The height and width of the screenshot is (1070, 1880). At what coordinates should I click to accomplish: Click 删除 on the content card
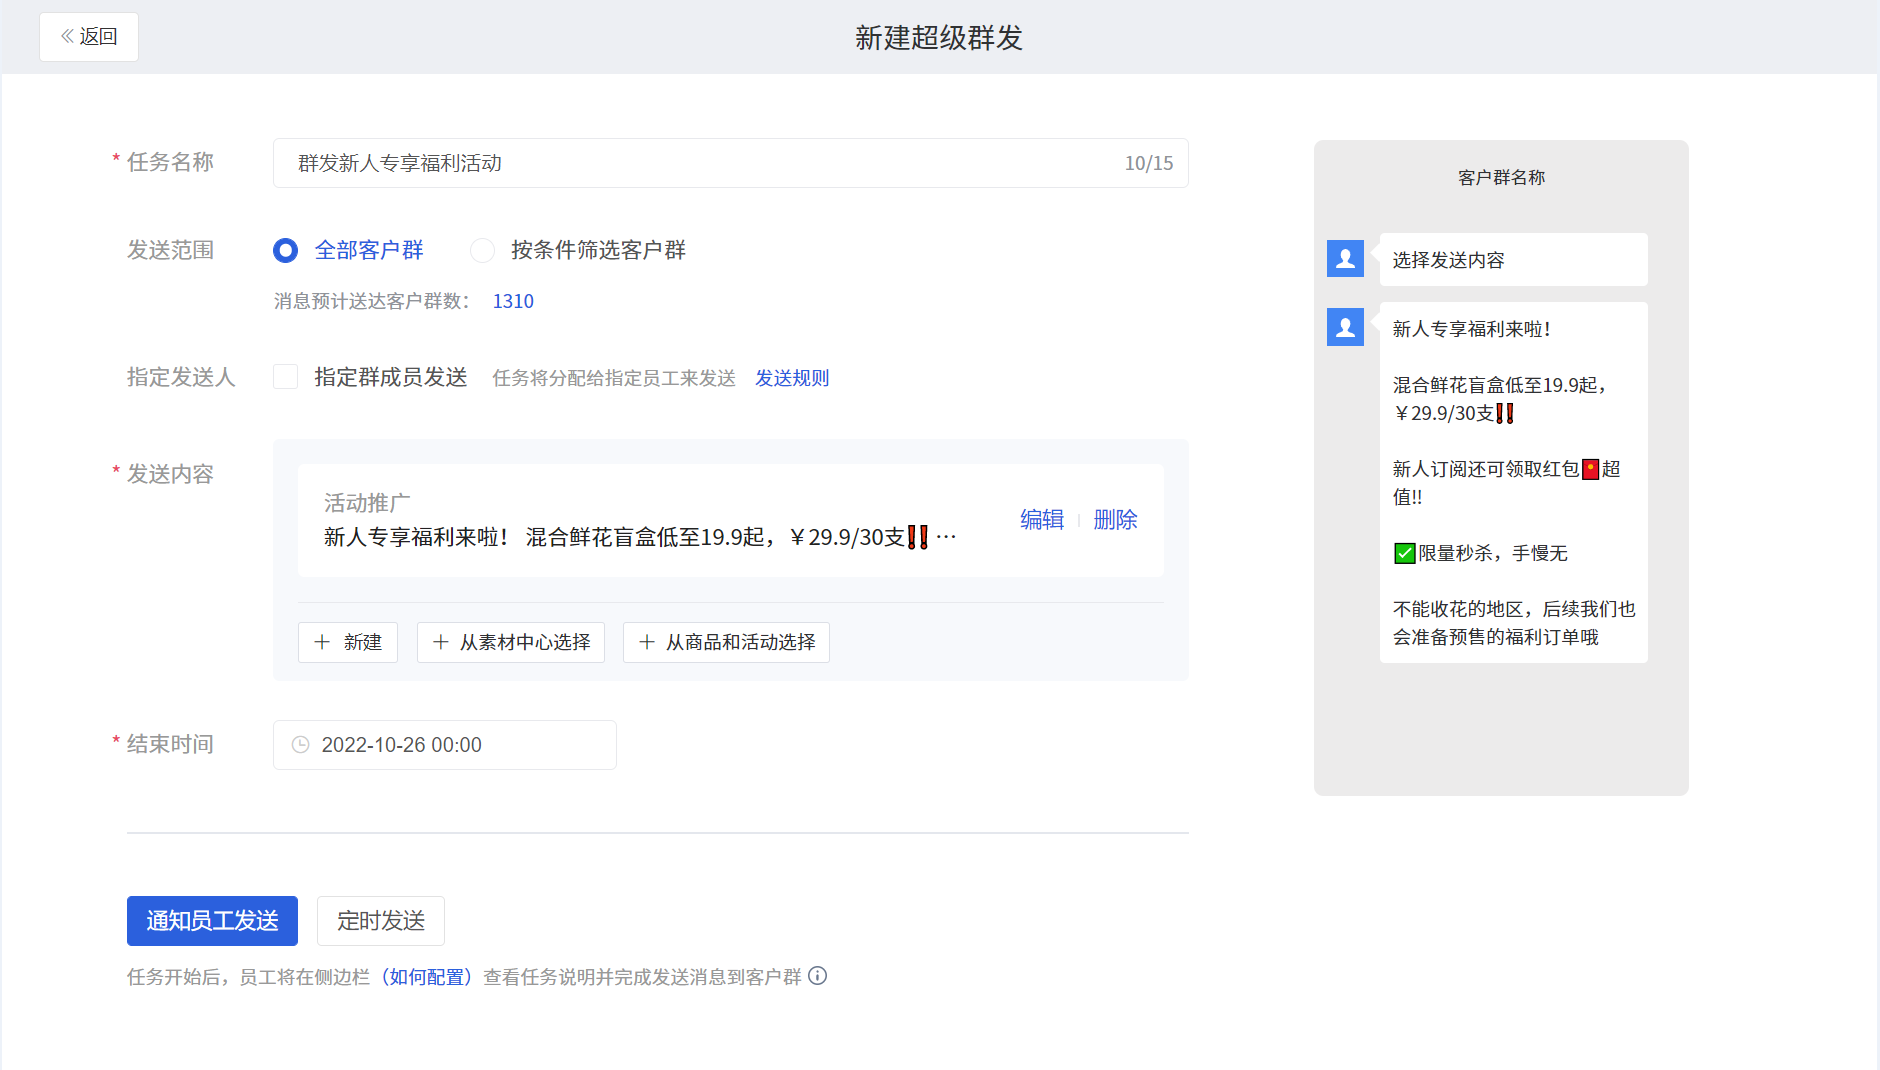pyautogui.click(x=1115, y=520)
